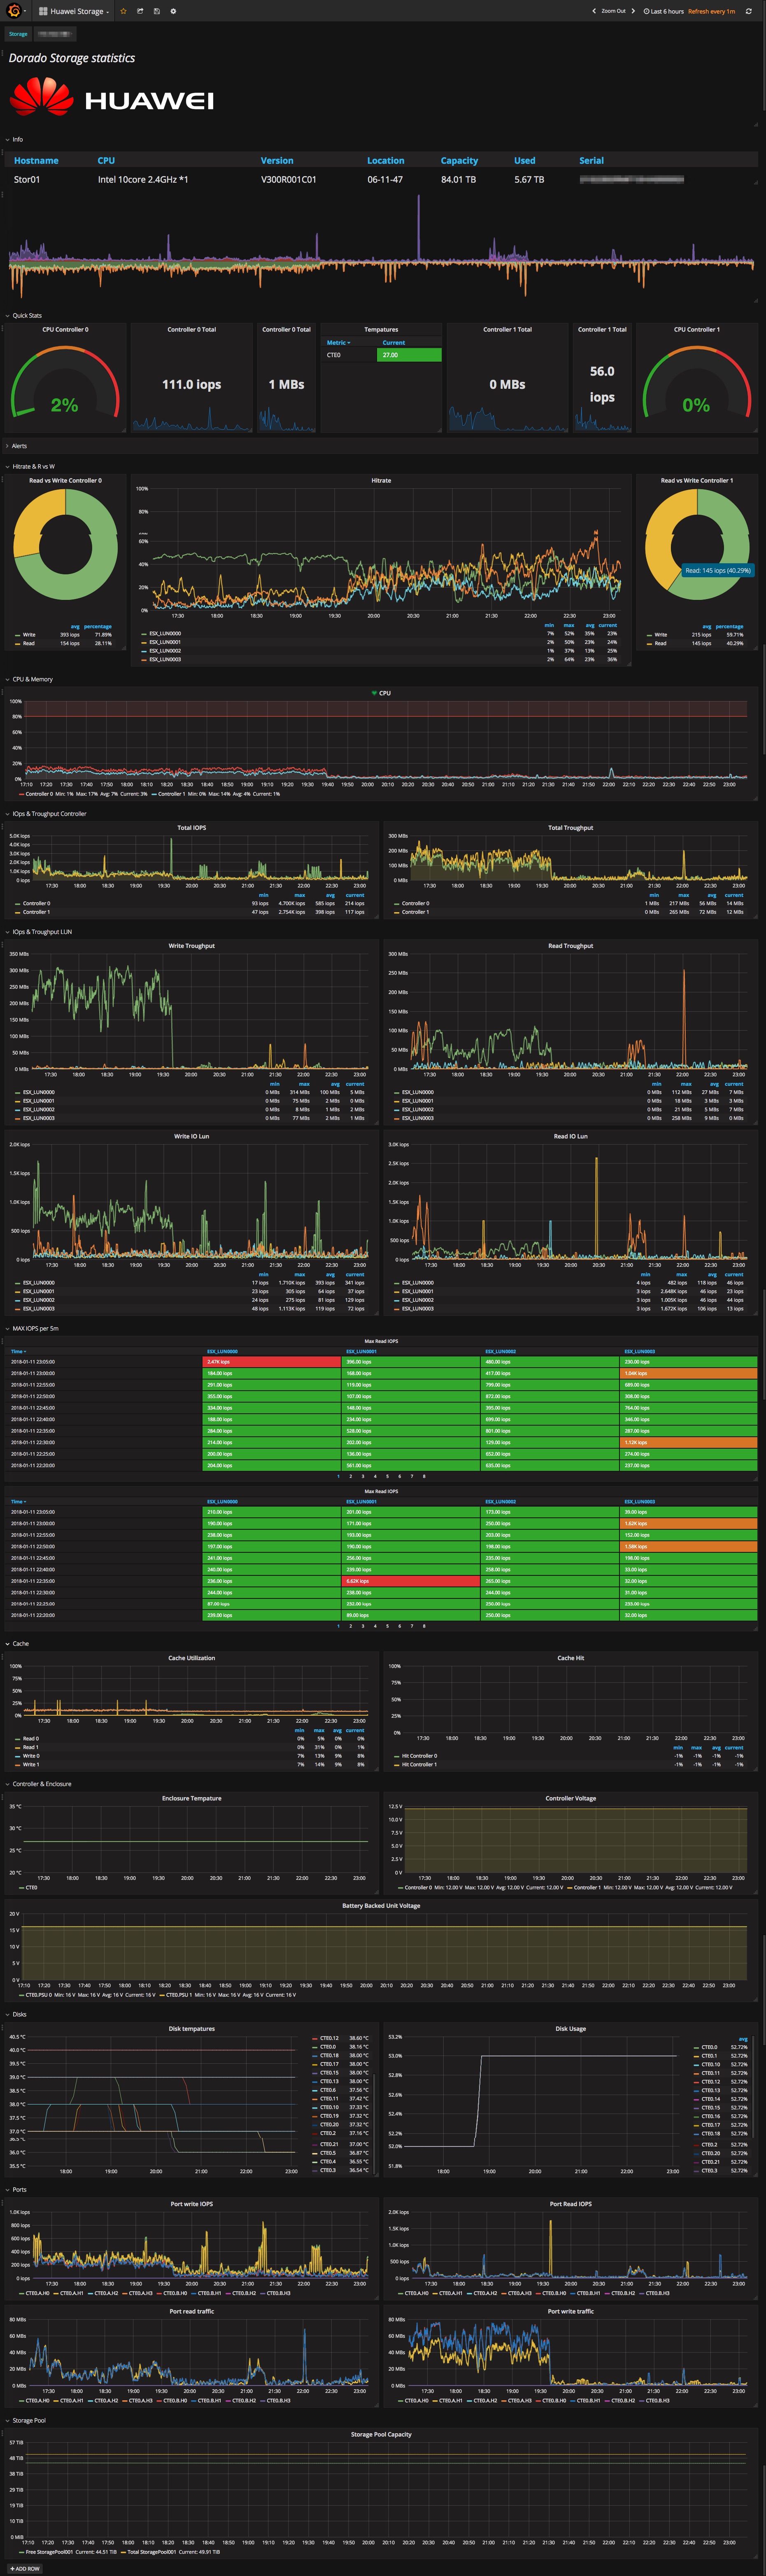Open the CPU Controller 0 panel title menu
The height and width of the screenshot is (2576, 766).
[65, 329]
